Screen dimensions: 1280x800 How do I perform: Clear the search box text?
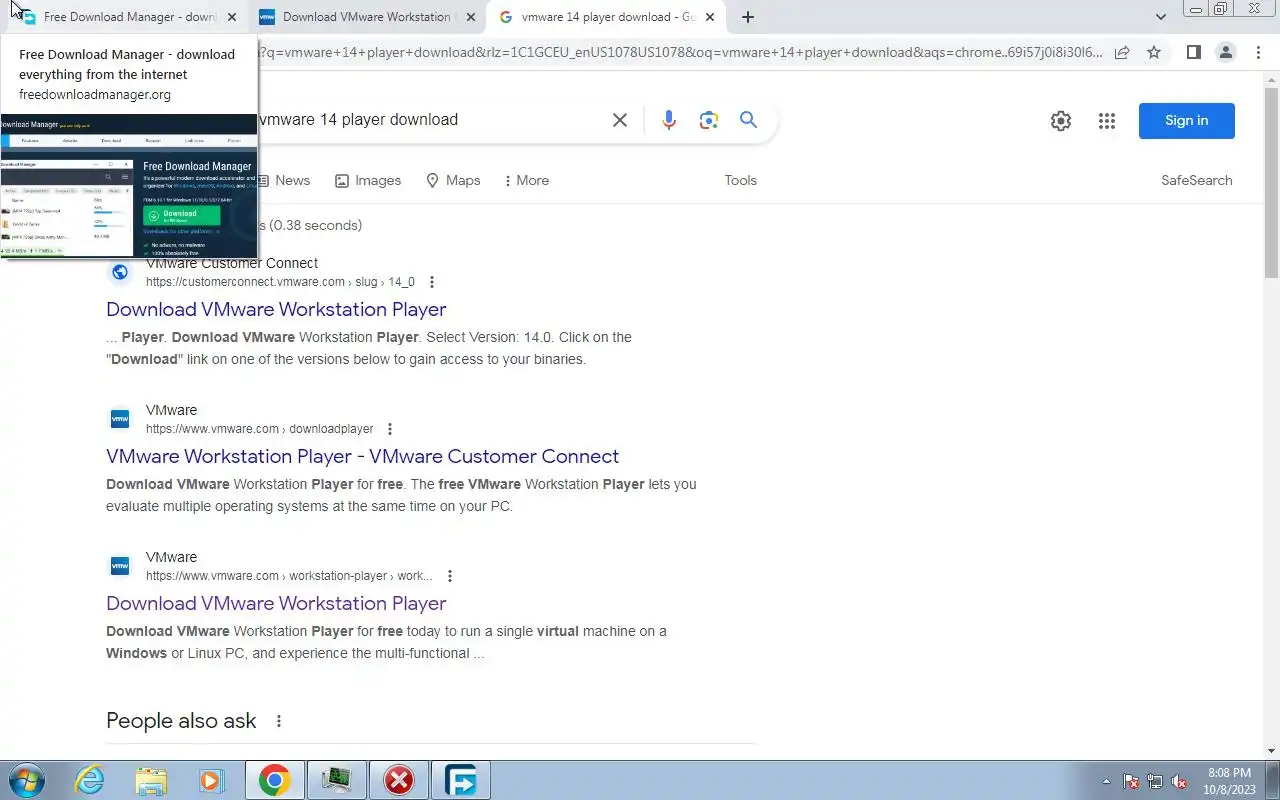(620, 120)
